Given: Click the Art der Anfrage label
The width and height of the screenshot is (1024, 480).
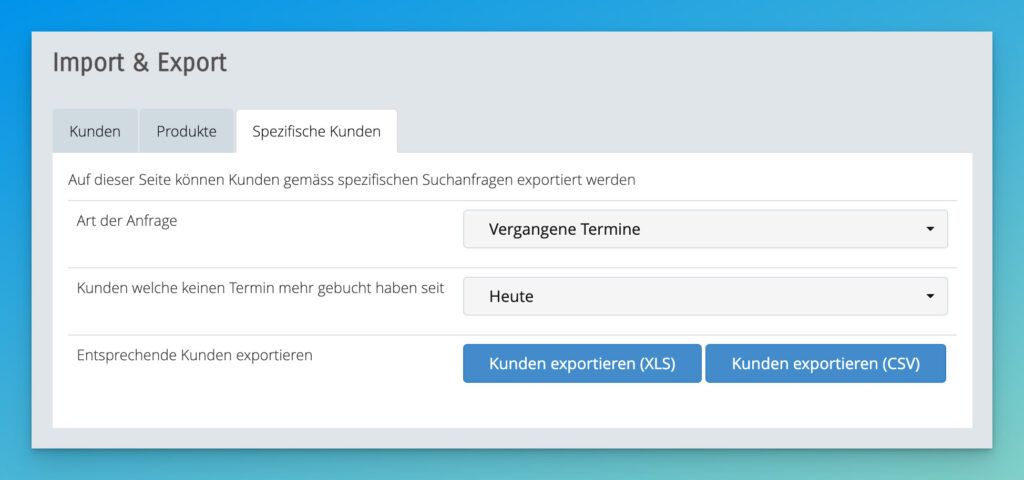Looking at the screenshot, I should (127, 221).
